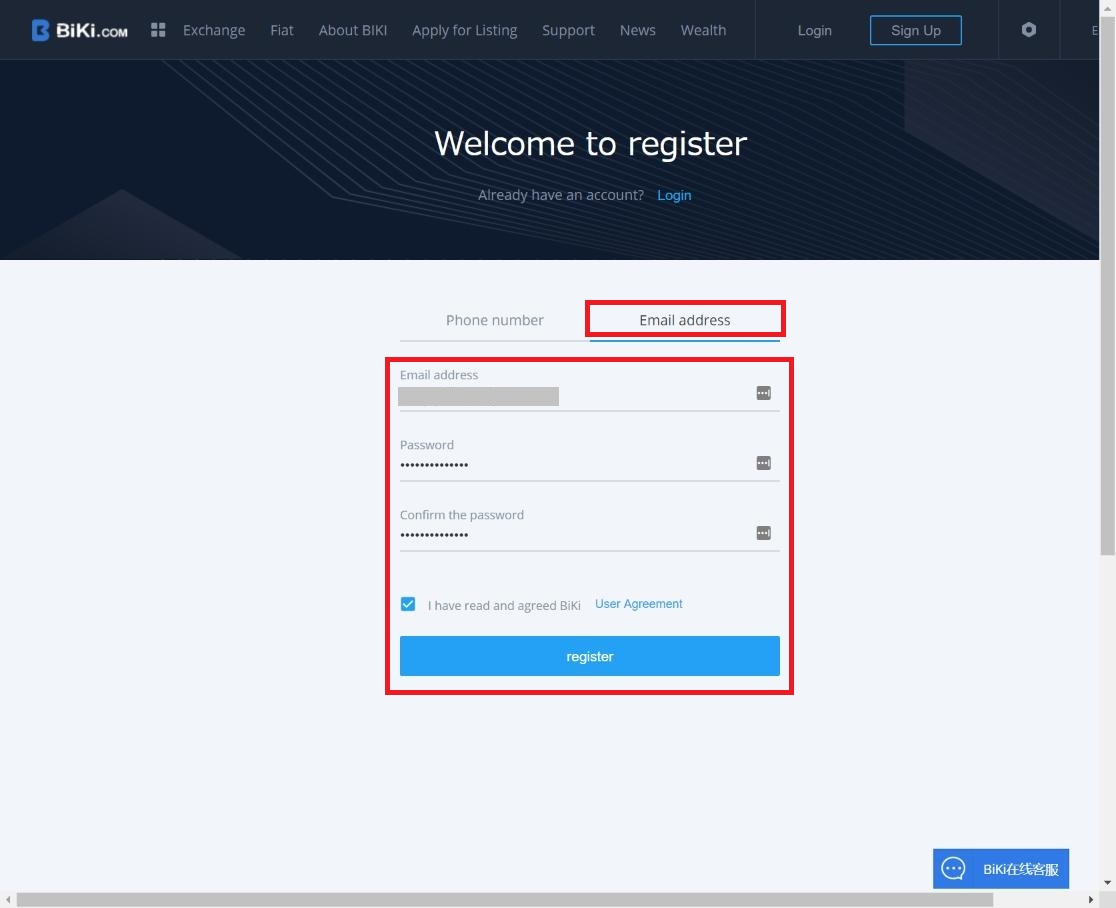Click Login link under Already have an account
The height and width of the screenshot is (908, 1116).
coord(674,195)
